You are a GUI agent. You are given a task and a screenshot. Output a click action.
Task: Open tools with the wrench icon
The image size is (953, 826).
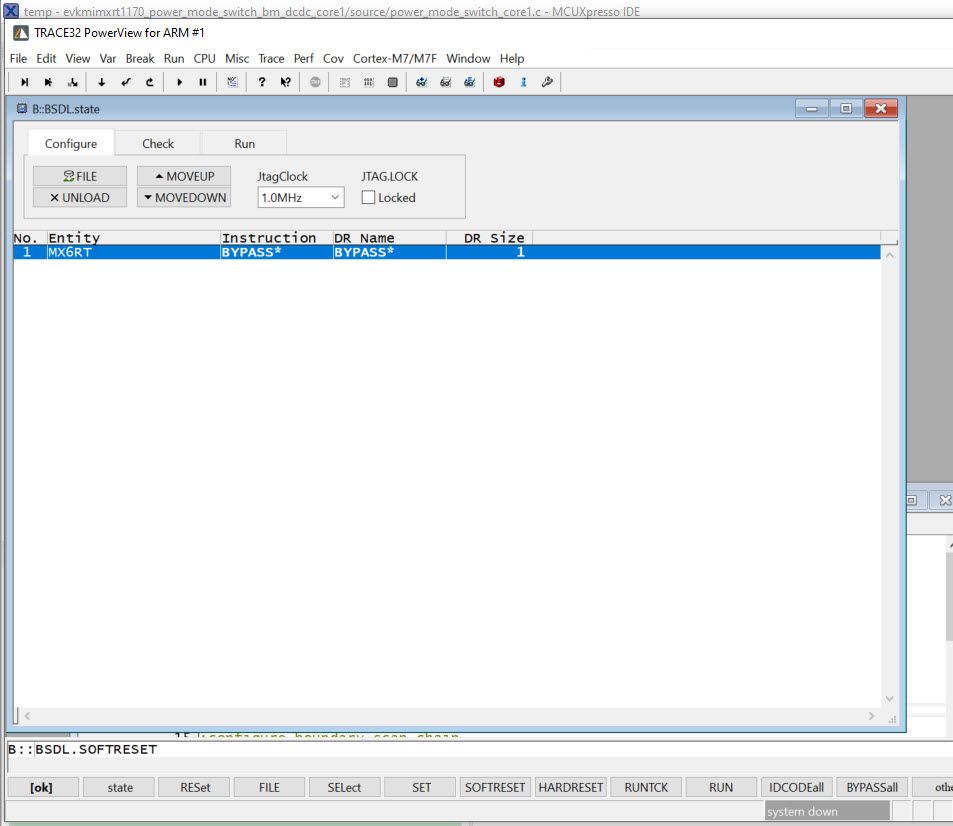pyautogui.click(x=546, y=82)
